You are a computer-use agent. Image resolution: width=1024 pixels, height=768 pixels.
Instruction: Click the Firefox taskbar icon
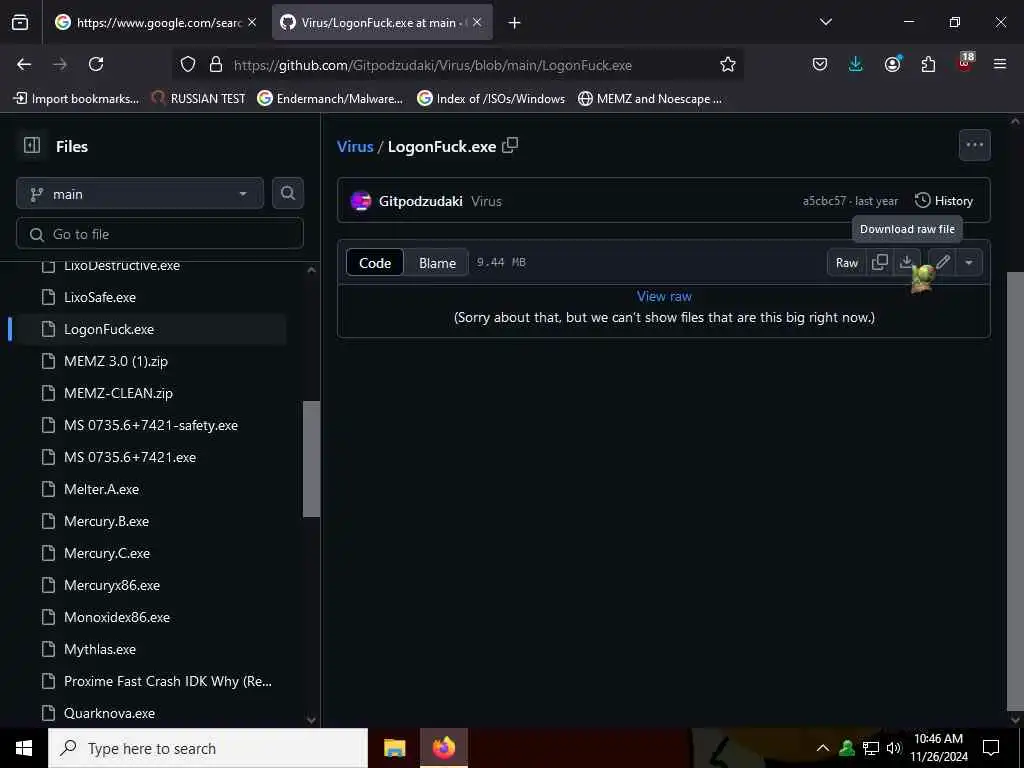[443, 748]
